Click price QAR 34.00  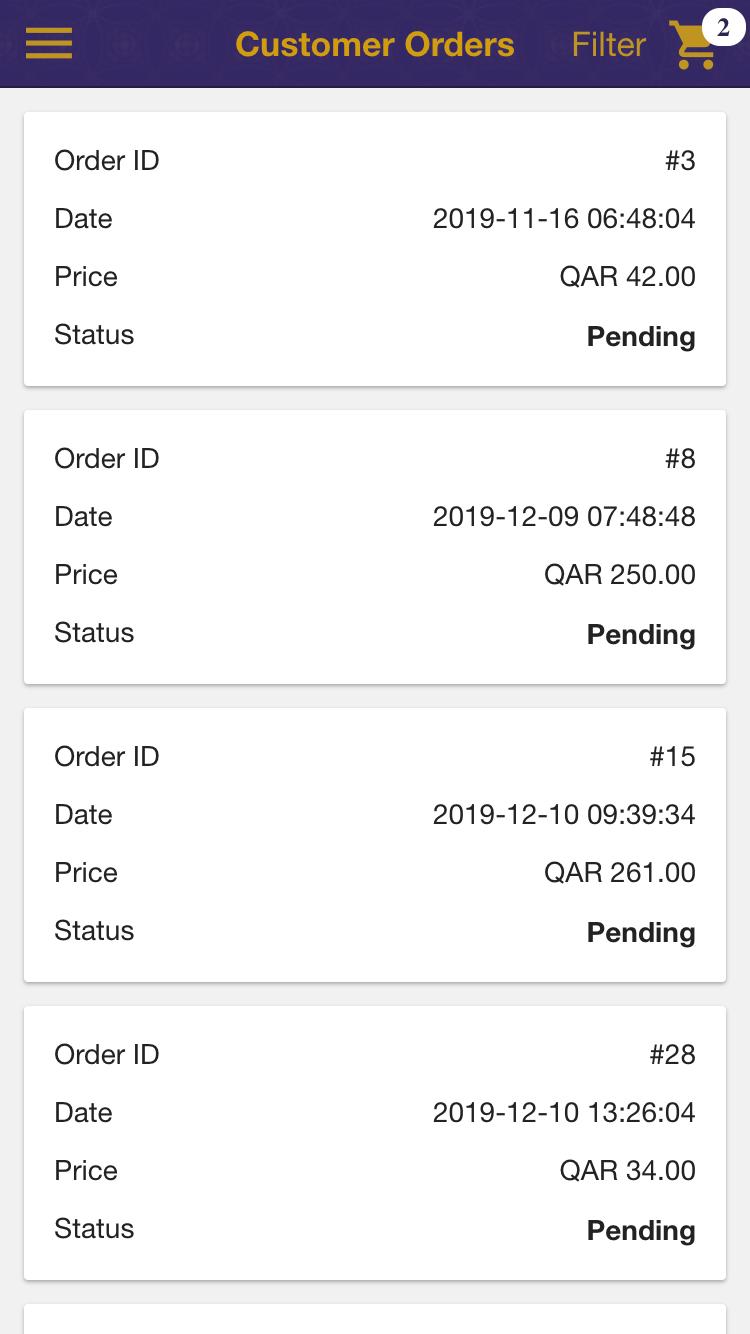[x=627, y=1171]
